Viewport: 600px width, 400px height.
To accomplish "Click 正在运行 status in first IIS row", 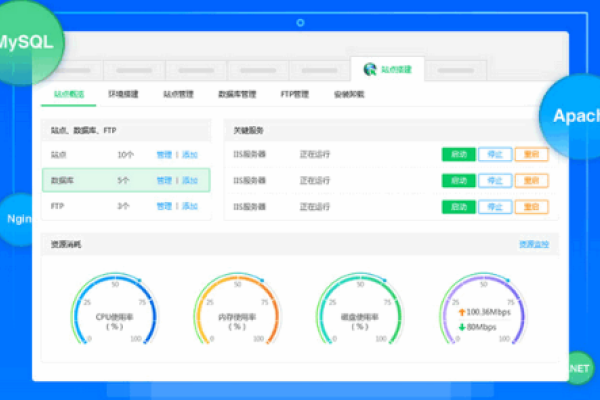I will click(x=315, y=154).
